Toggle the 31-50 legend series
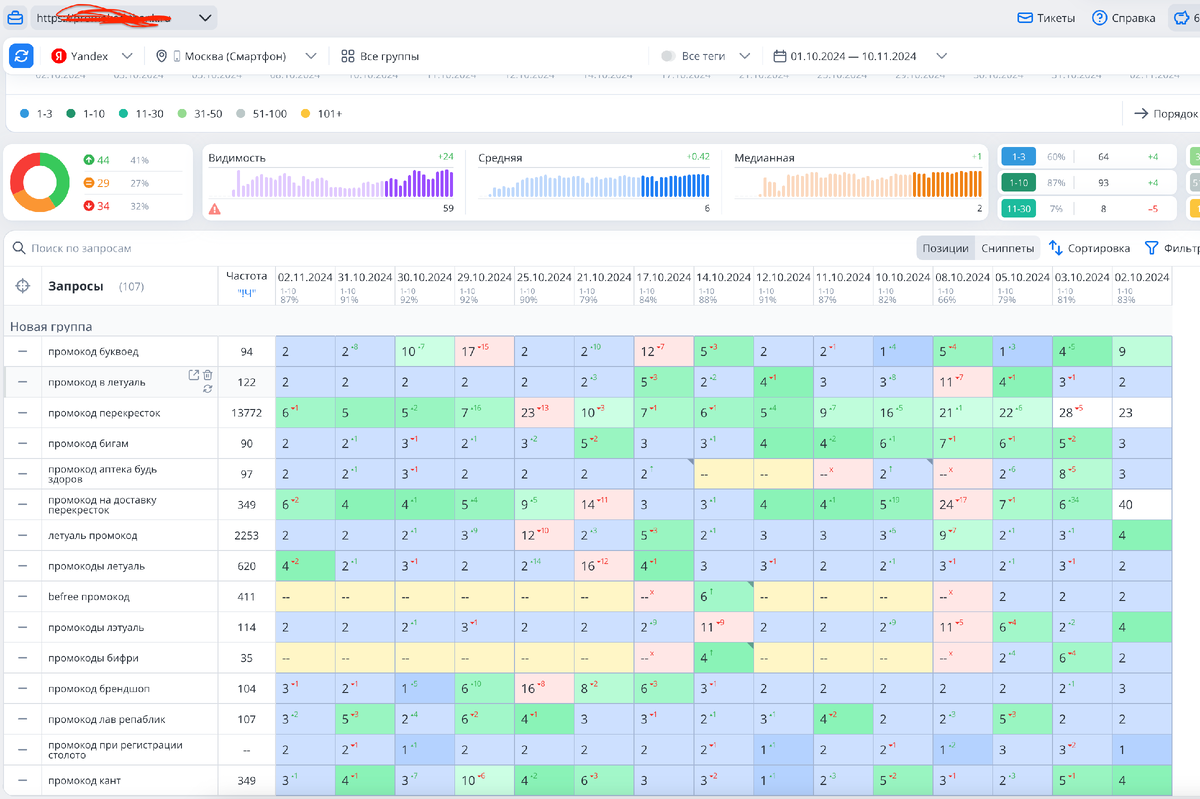 tap(199, 114)
